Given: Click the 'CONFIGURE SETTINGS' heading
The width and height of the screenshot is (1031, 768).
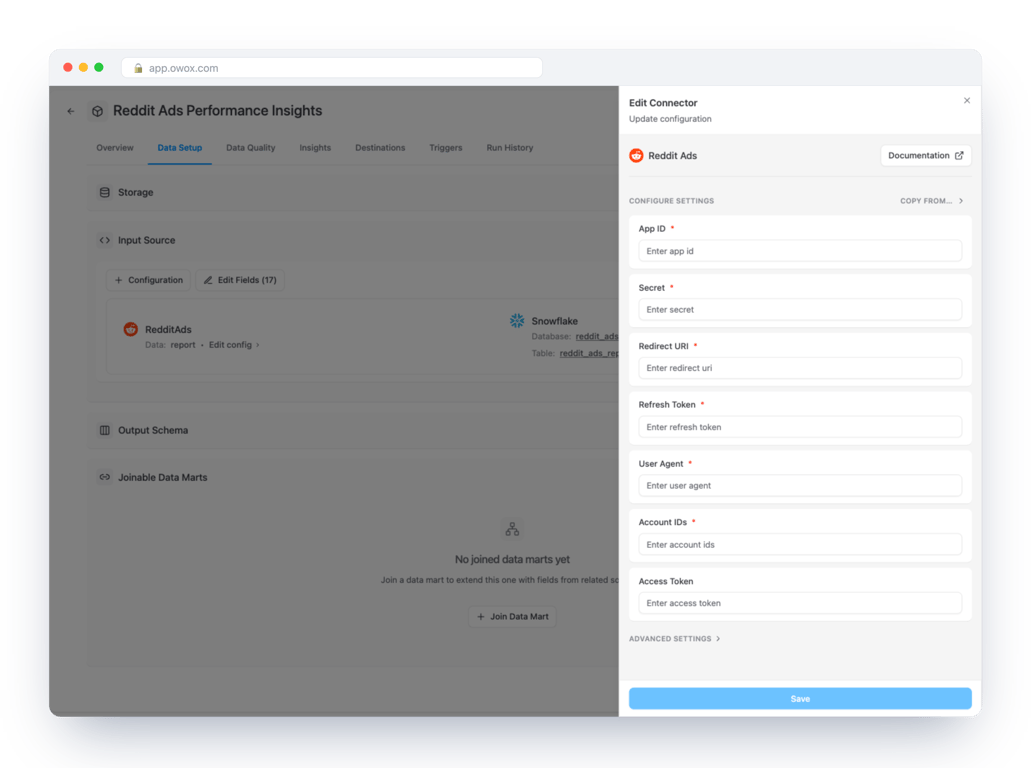Looking at the screenshot, I should (x=671, y=201).
